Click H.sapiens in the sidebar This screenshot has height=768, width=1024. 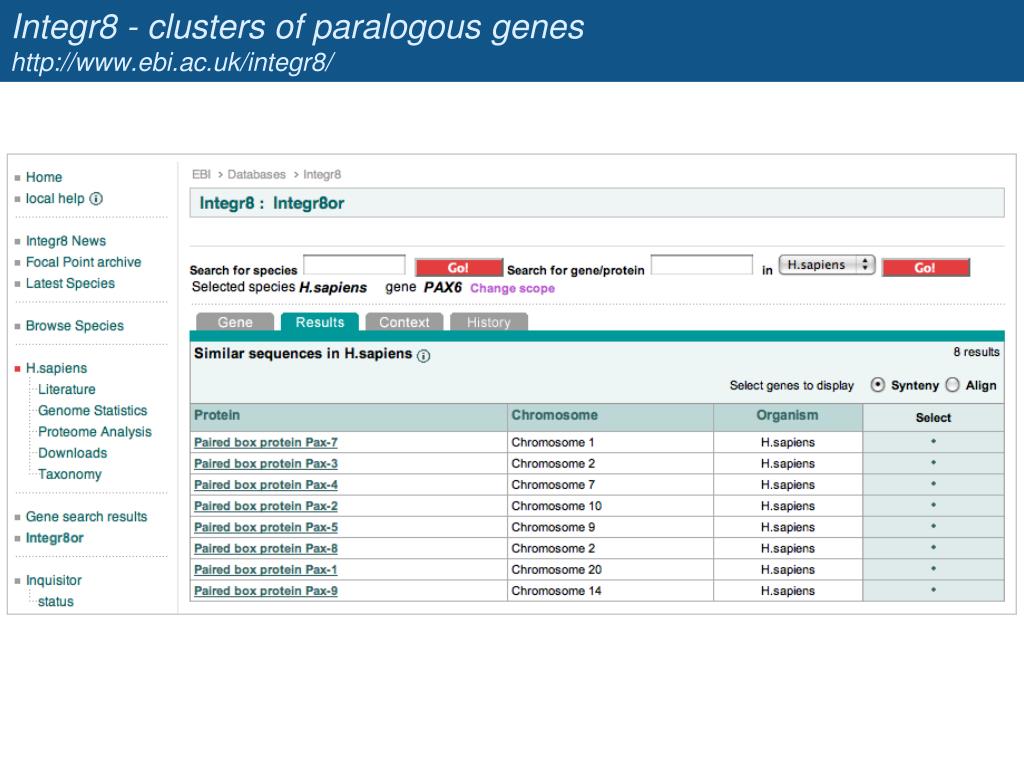[56, 368]
